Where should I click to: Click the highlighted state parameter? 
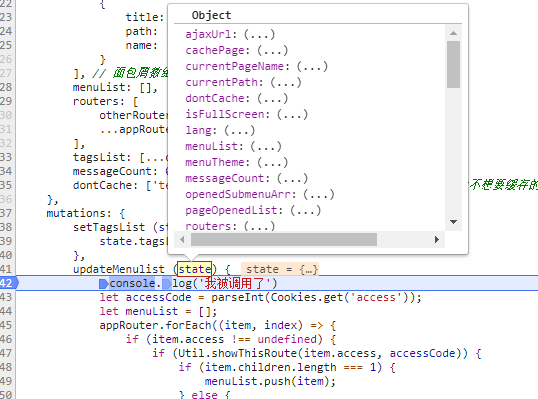[194, 269]
